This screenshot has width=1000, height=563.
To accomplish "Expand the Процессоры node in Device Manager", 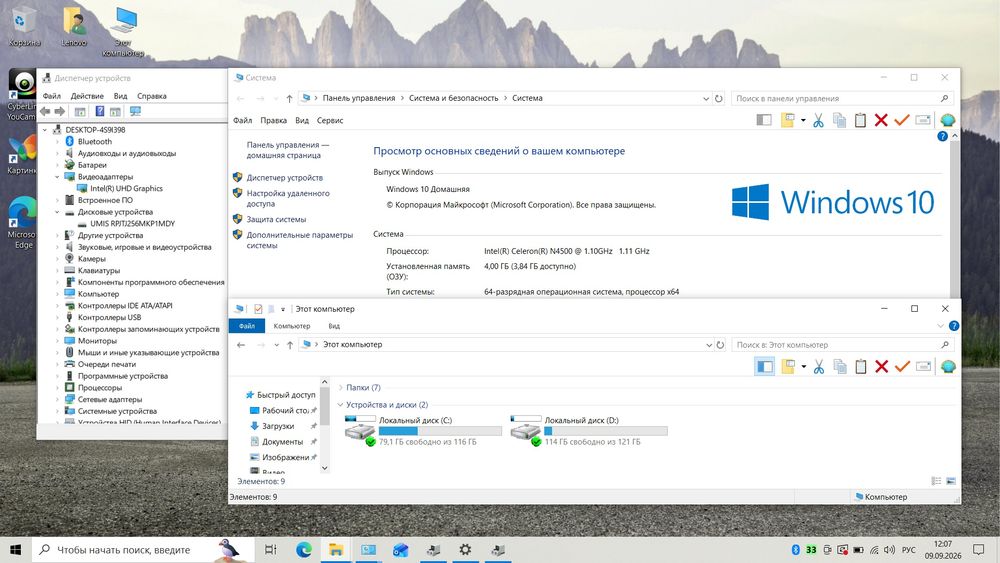I will click(57, 388).
